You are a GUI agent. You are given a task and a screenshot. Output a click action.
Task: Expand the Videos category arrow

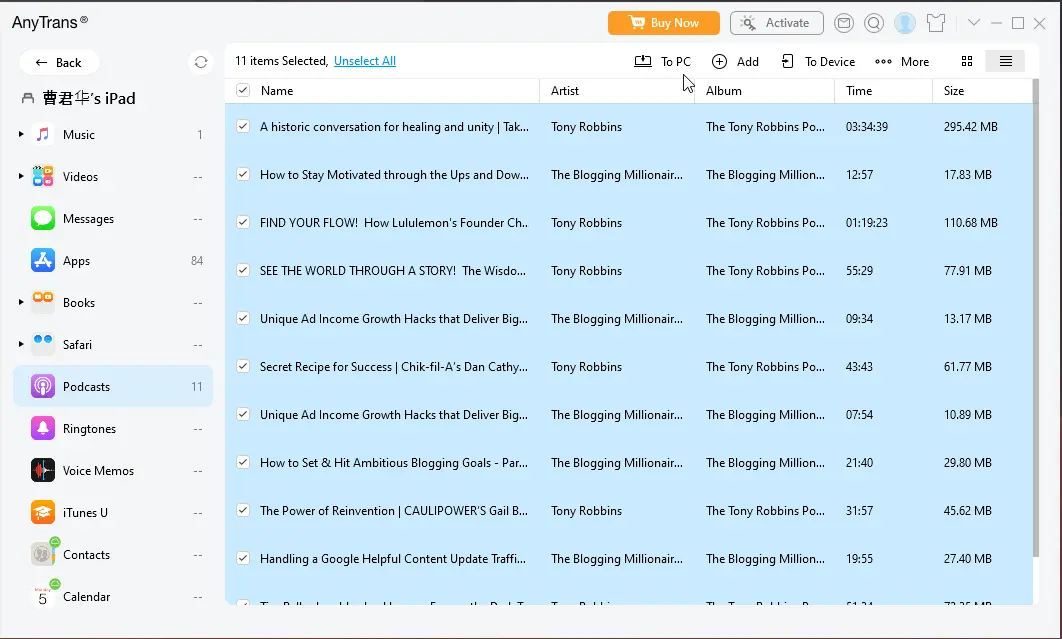(21, 177)
